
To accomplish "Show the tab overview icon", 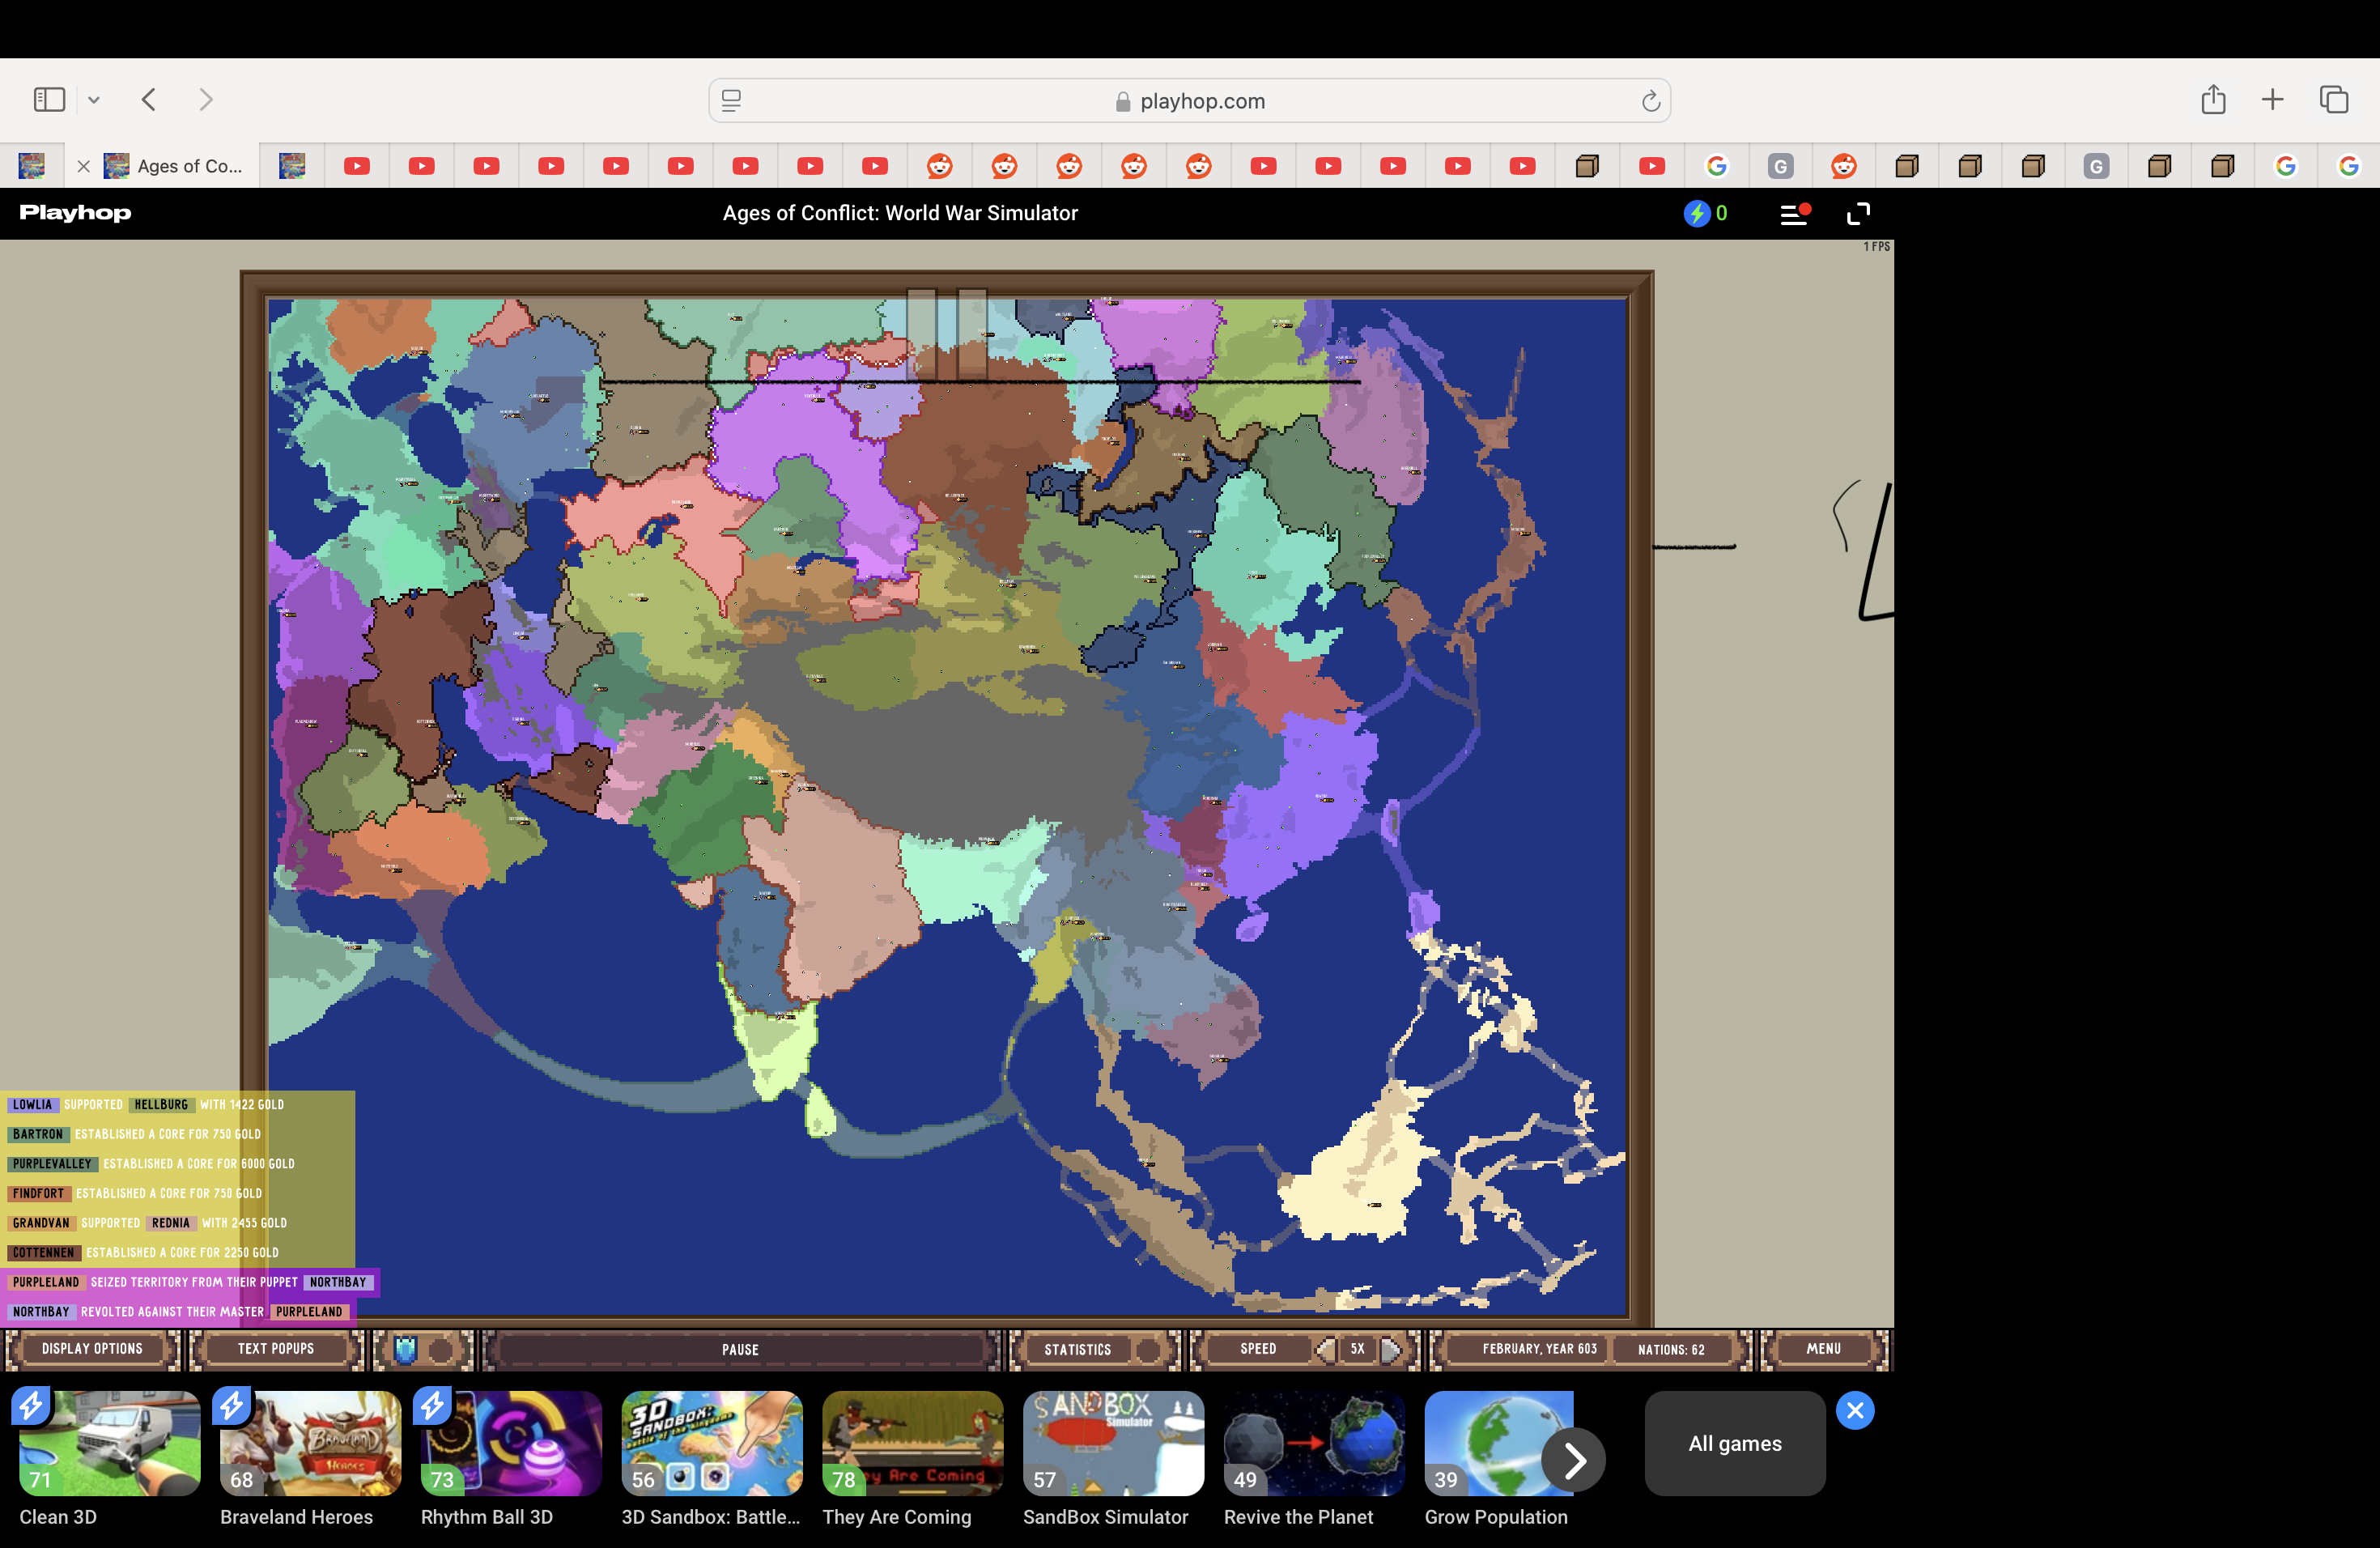I will (2334, 99).
